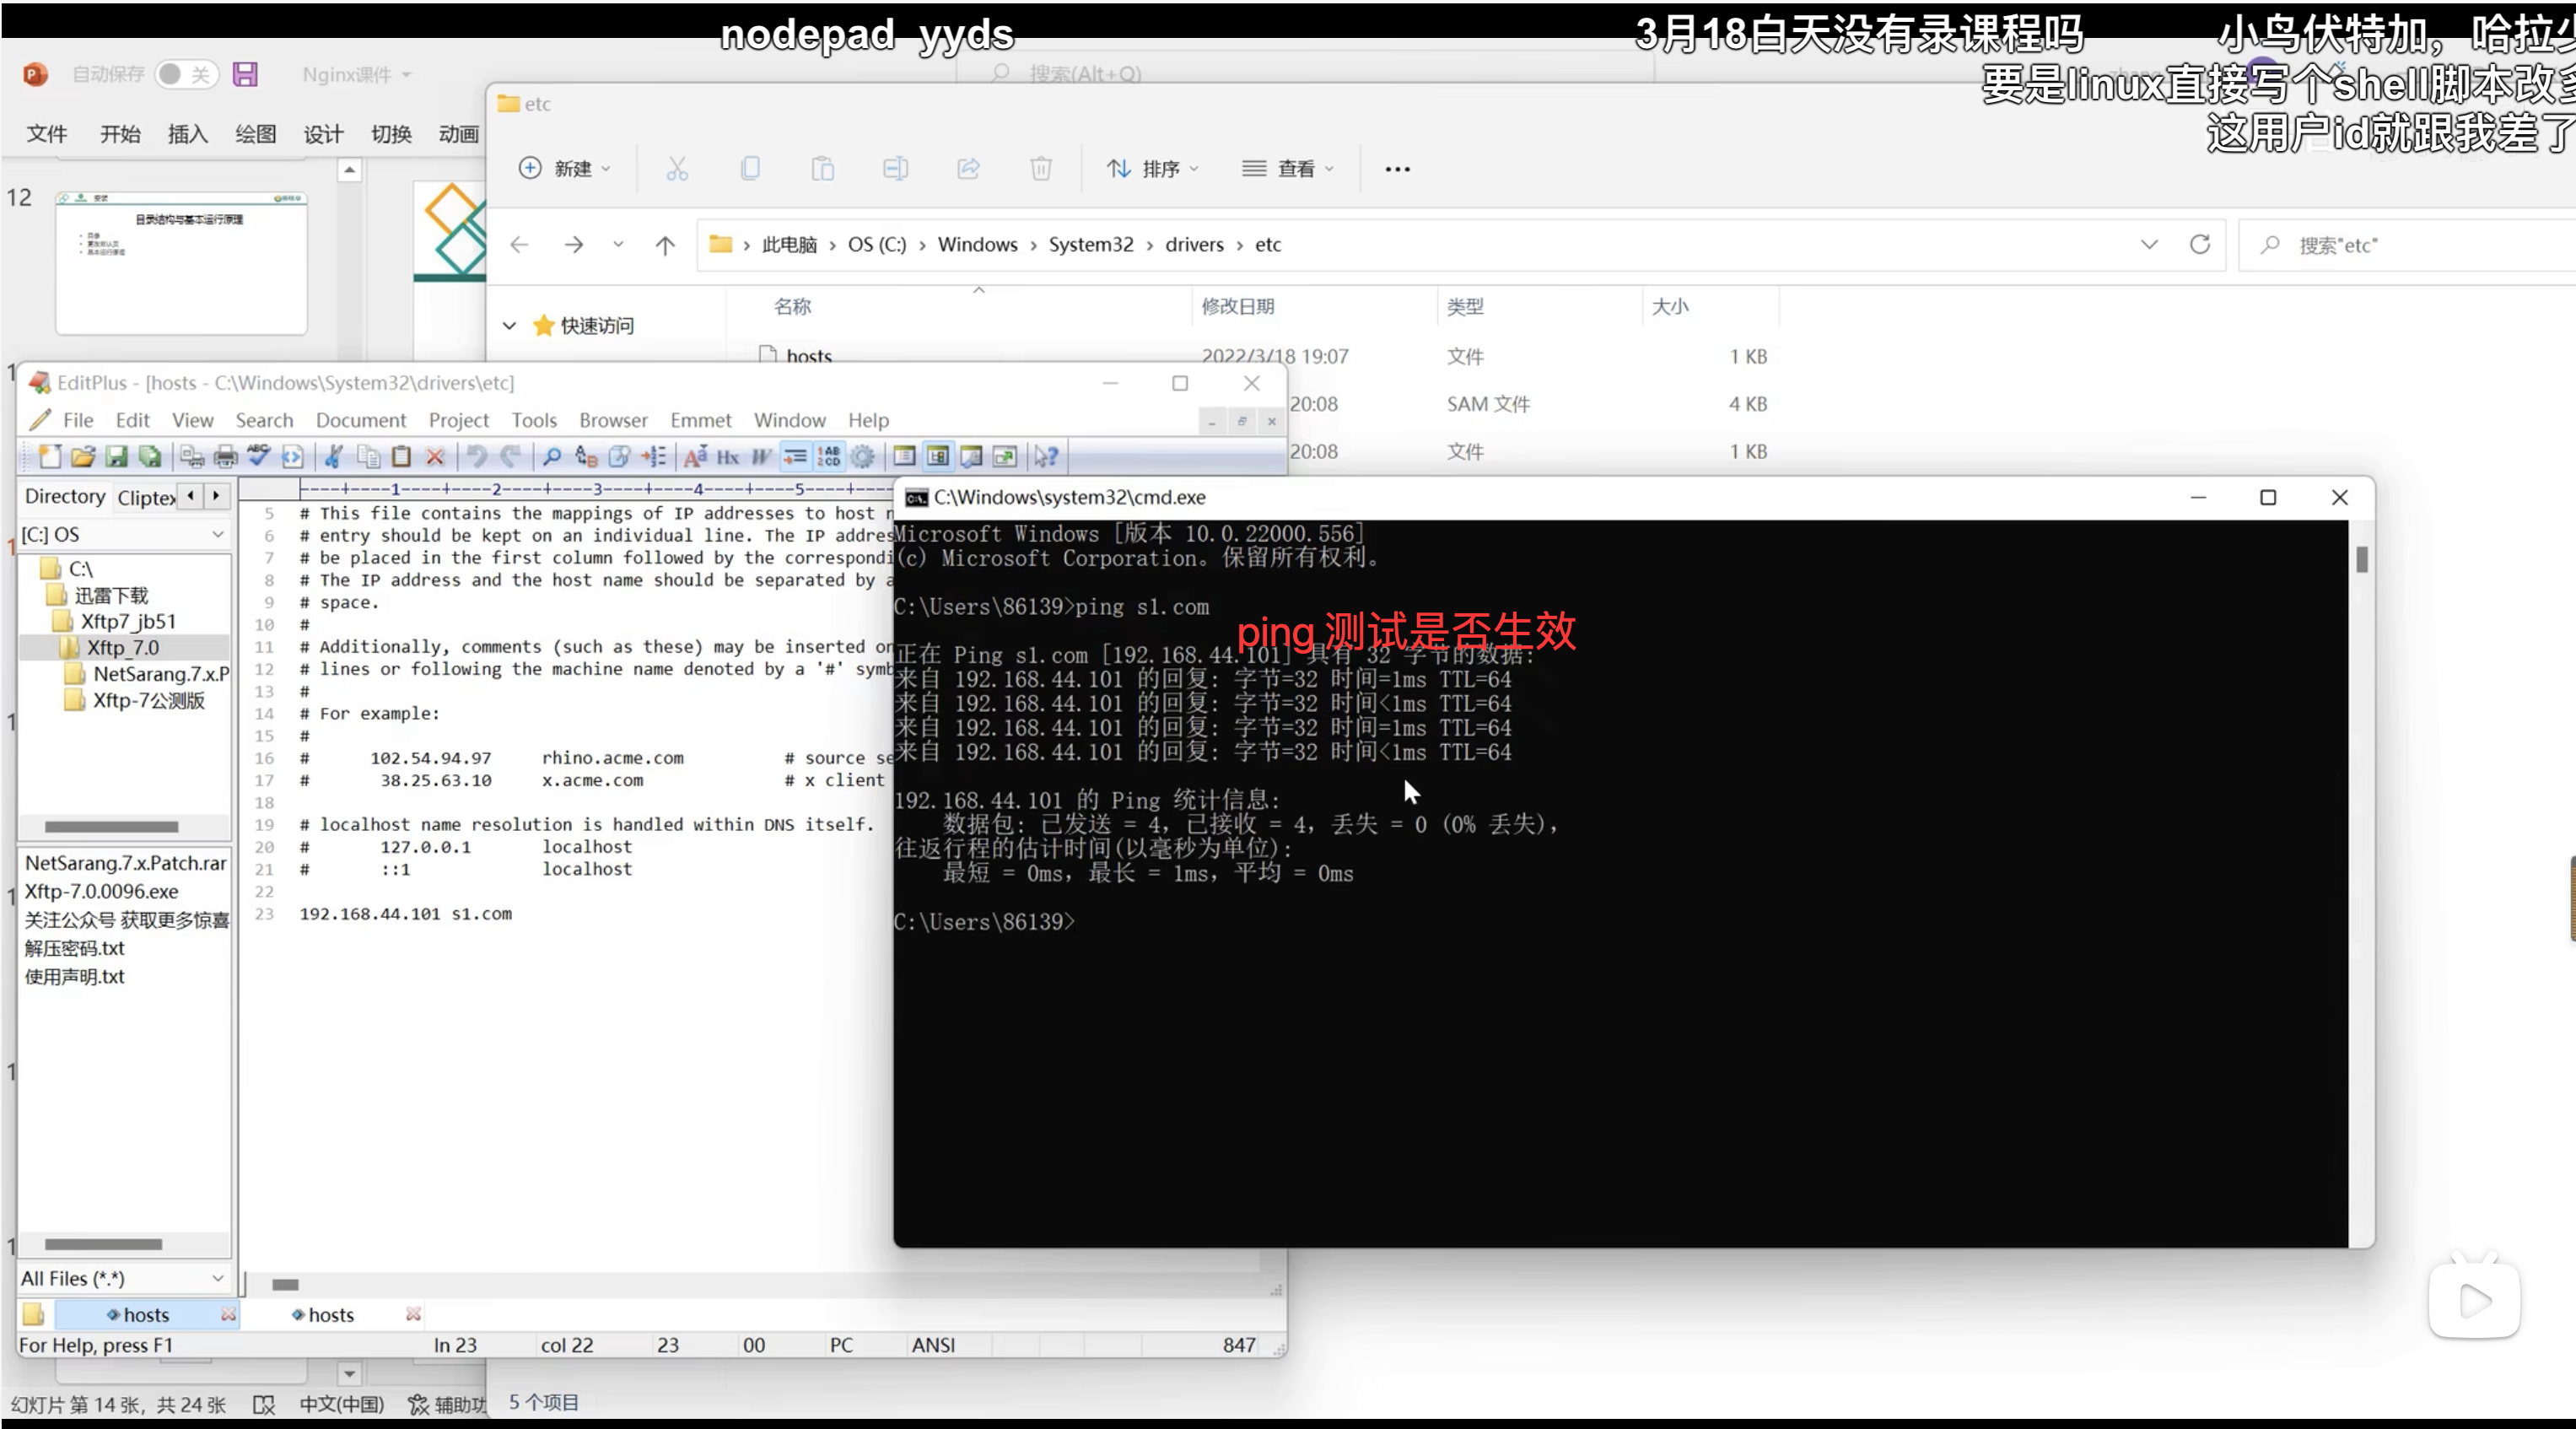Click the Preferences gear icon in EditPlus

(863, 457)
